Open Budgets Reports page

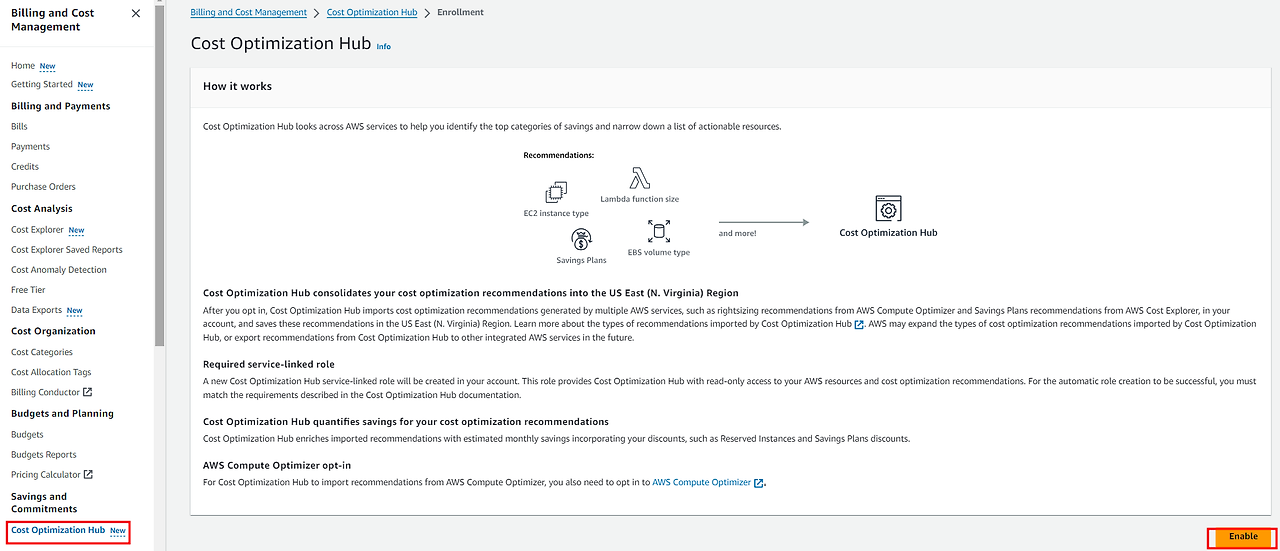pyautogui.click(x=44, y=455)
